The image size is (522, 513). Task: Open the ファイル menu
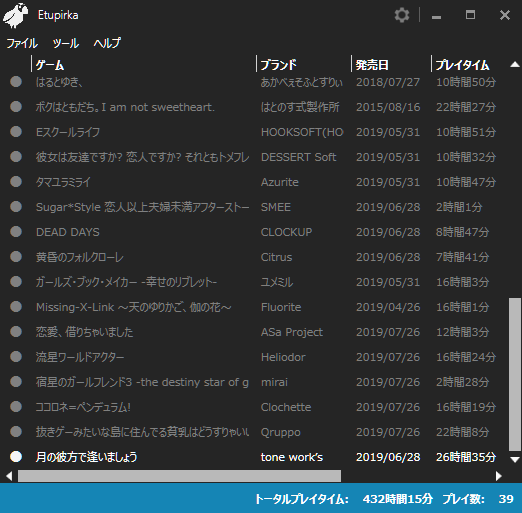pyautogui.click(x=22, y=43)
